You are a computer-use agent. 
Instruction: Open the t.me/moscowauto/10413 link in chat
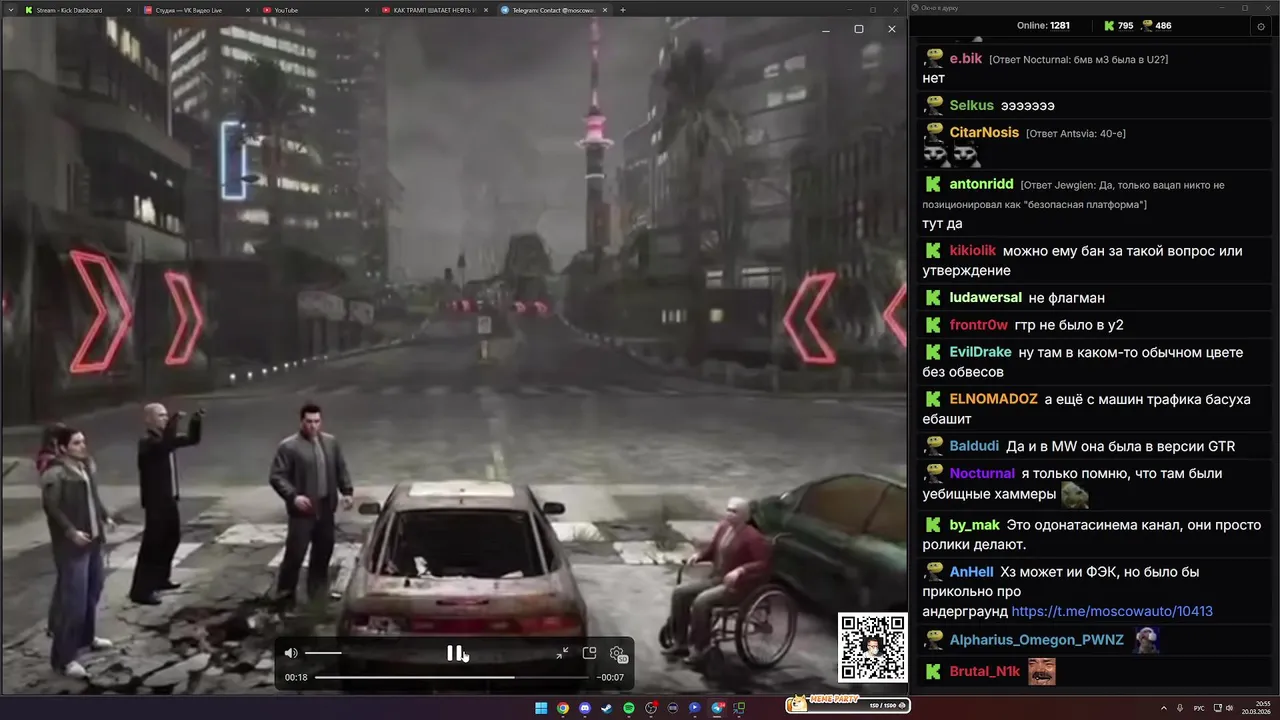(x=1112, y=611)
